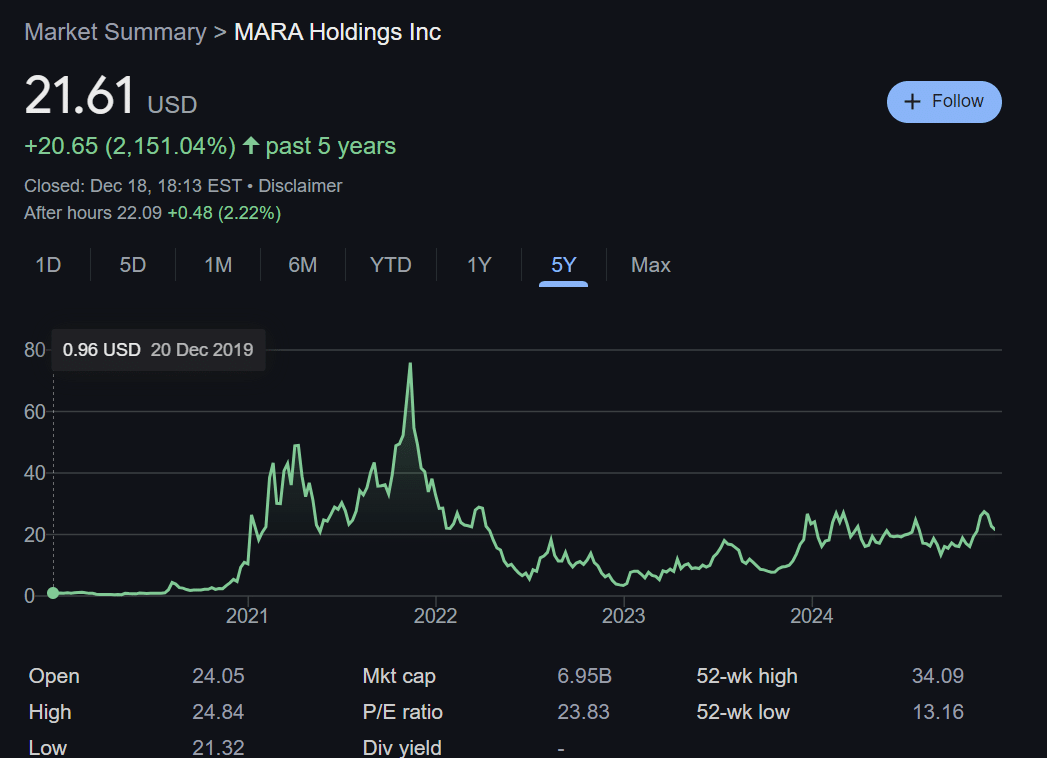1047x758 pixels.
Task: Click the green dot at the chart start
Action: [x=51, y=594]
